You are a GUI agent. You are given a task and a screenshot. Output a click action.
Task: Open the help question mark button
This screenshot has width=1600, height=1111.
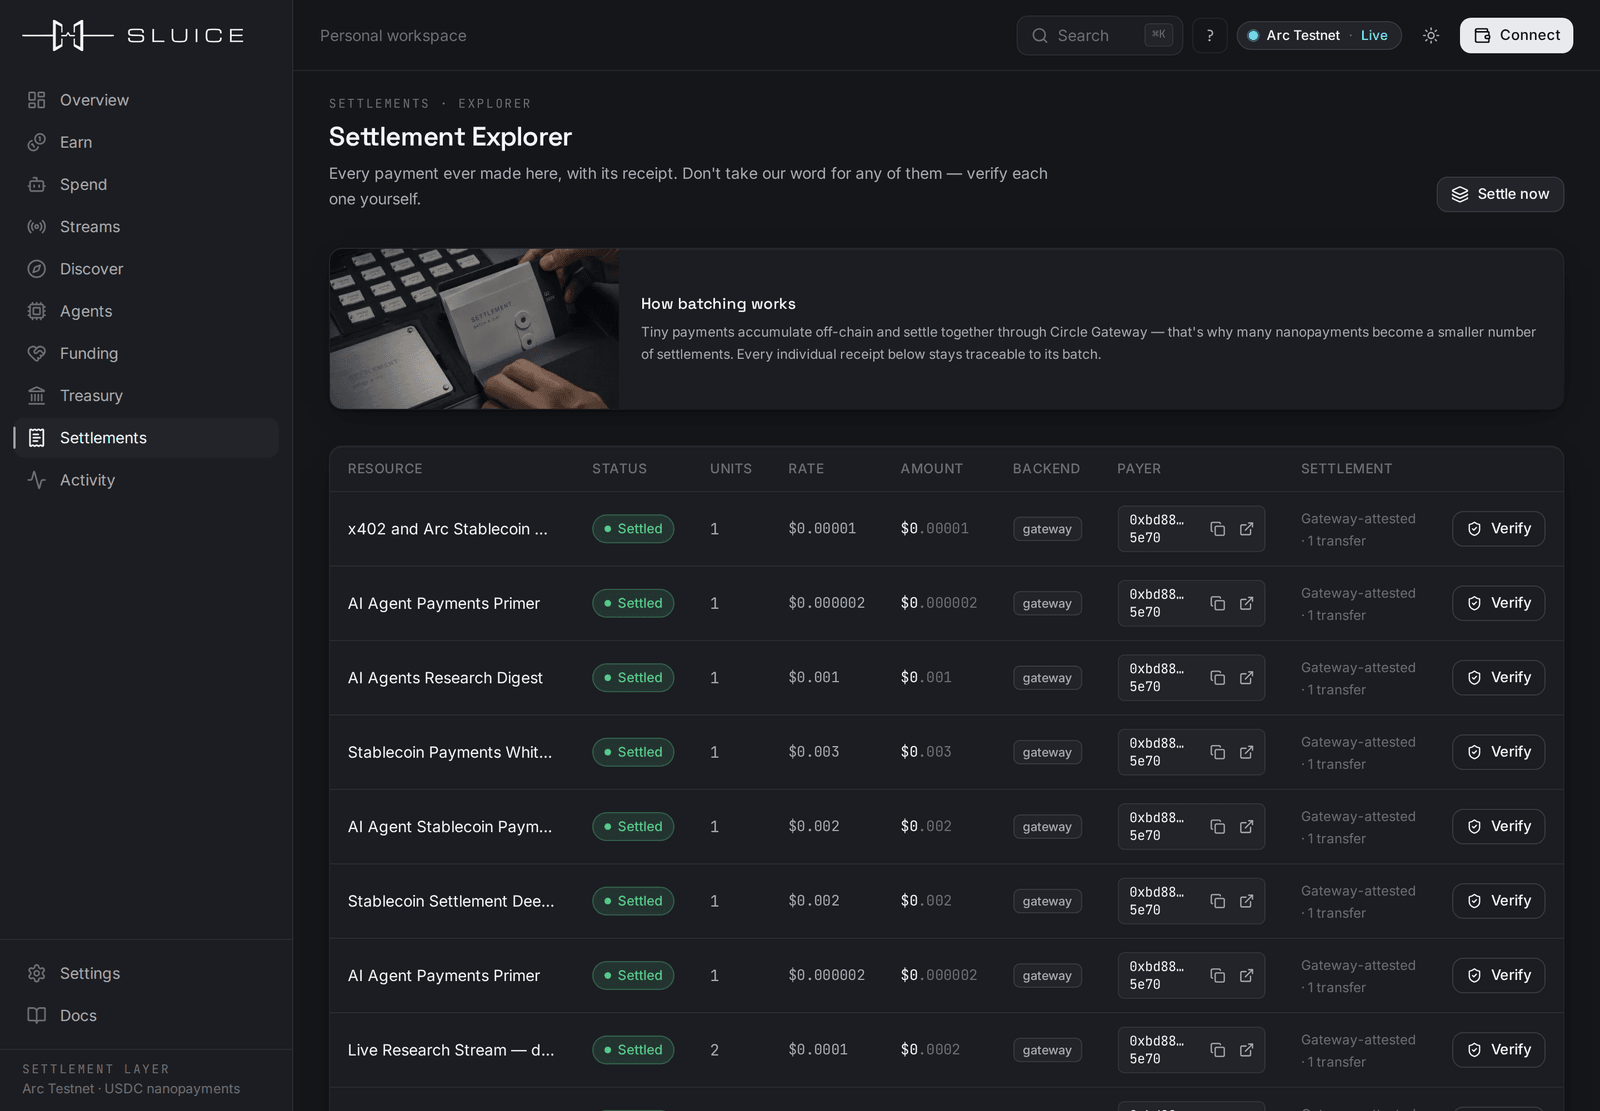point(1210,35)
